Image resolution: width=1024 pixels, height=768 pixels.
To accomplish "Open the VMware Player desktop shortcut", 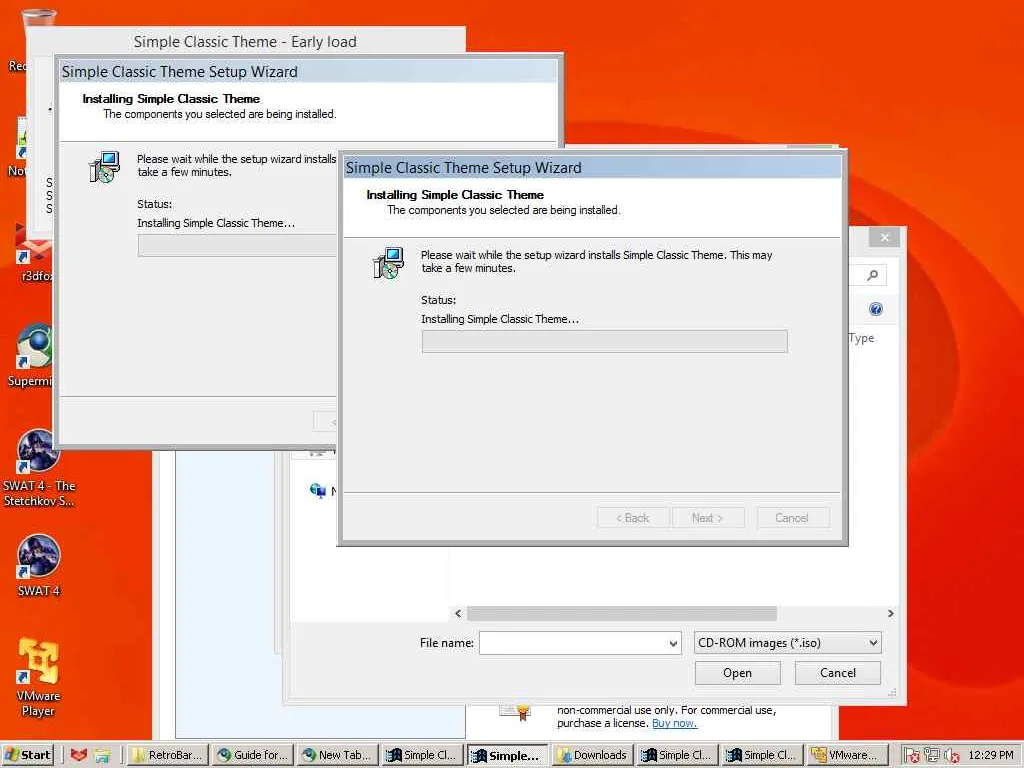I will (x=38, y=677).
